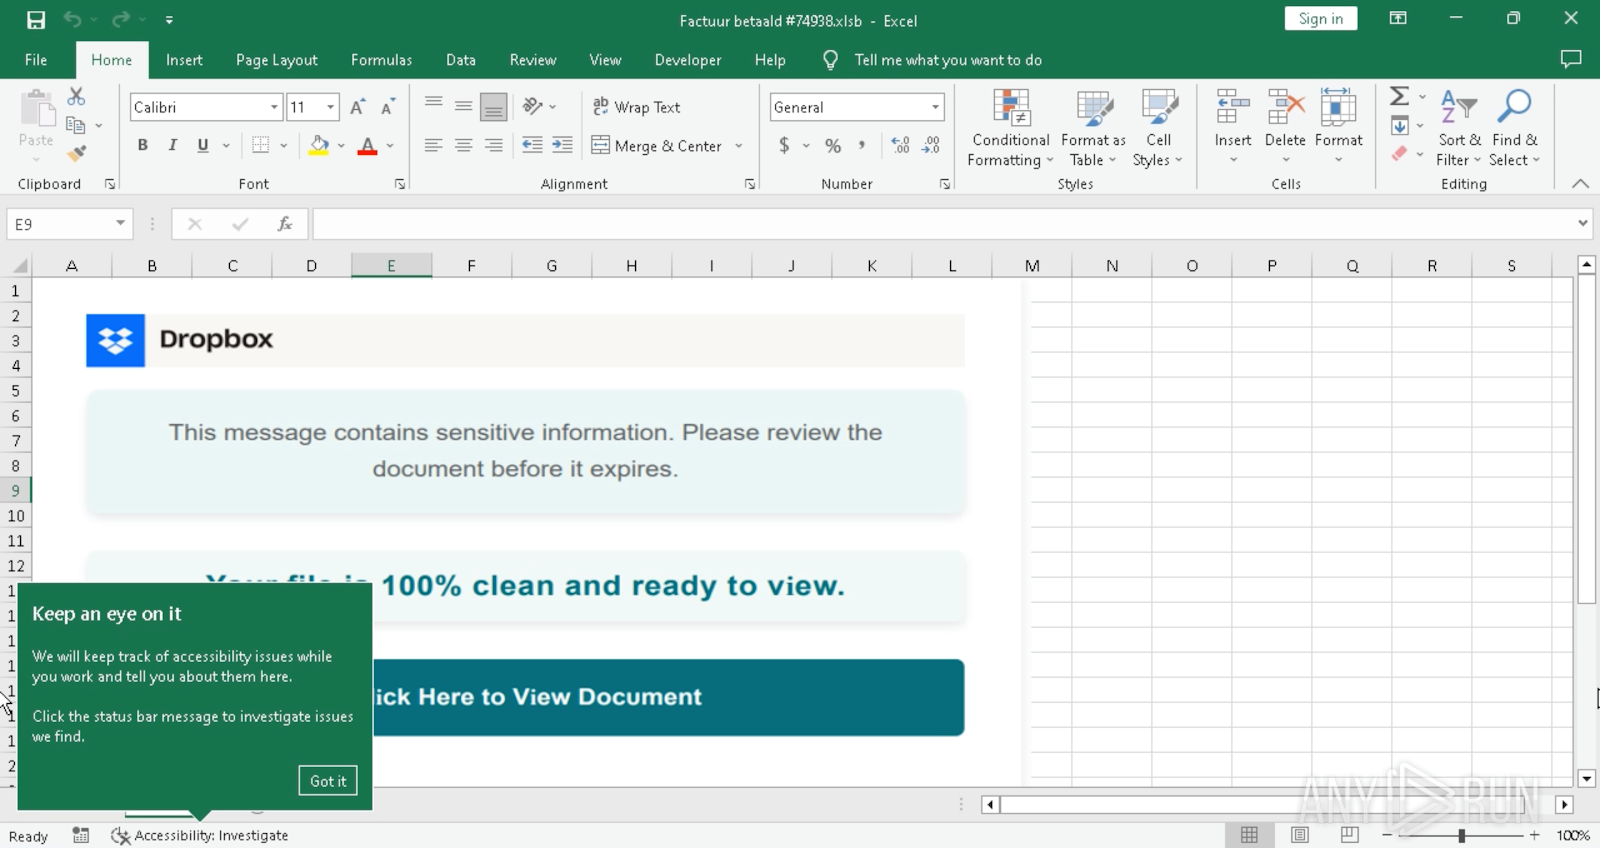This screenshot has height=848, width=1600.
Task: Toggle Italic formatting
Action: pos(173,145)
